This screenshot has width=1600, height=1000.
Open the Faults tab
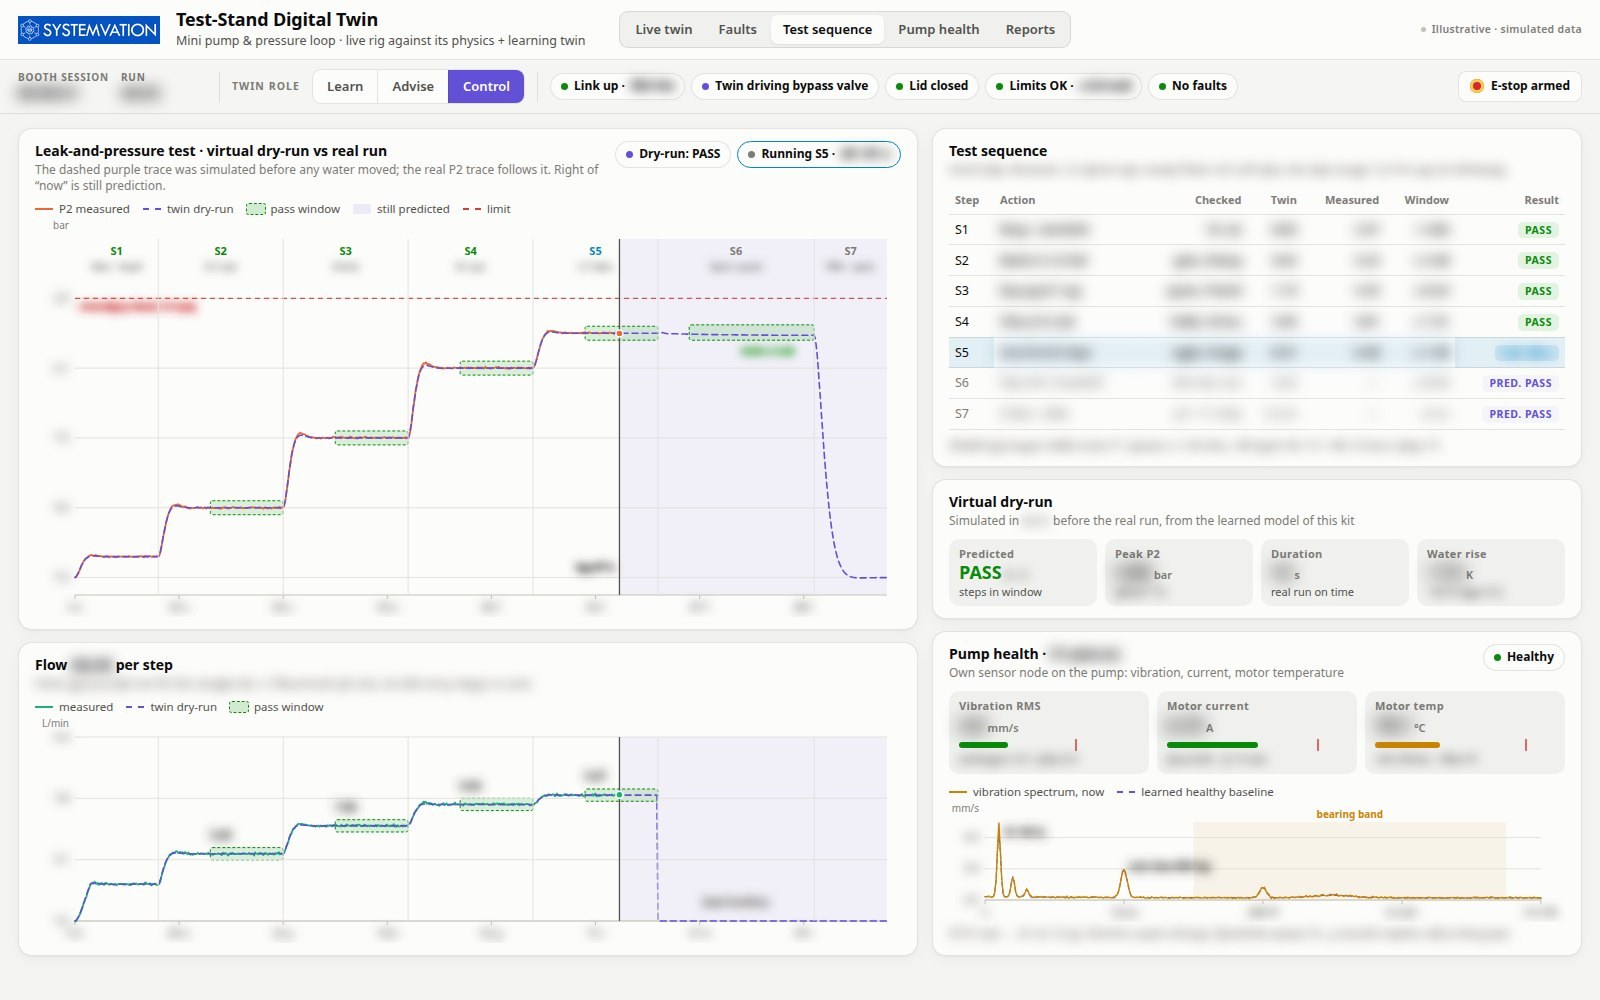(737, 30)
